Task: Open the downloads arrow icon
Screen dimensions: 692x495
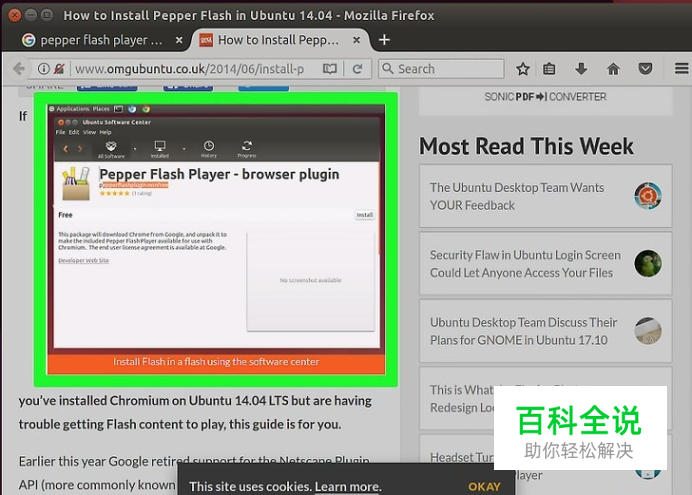Action: pos(581,69)
